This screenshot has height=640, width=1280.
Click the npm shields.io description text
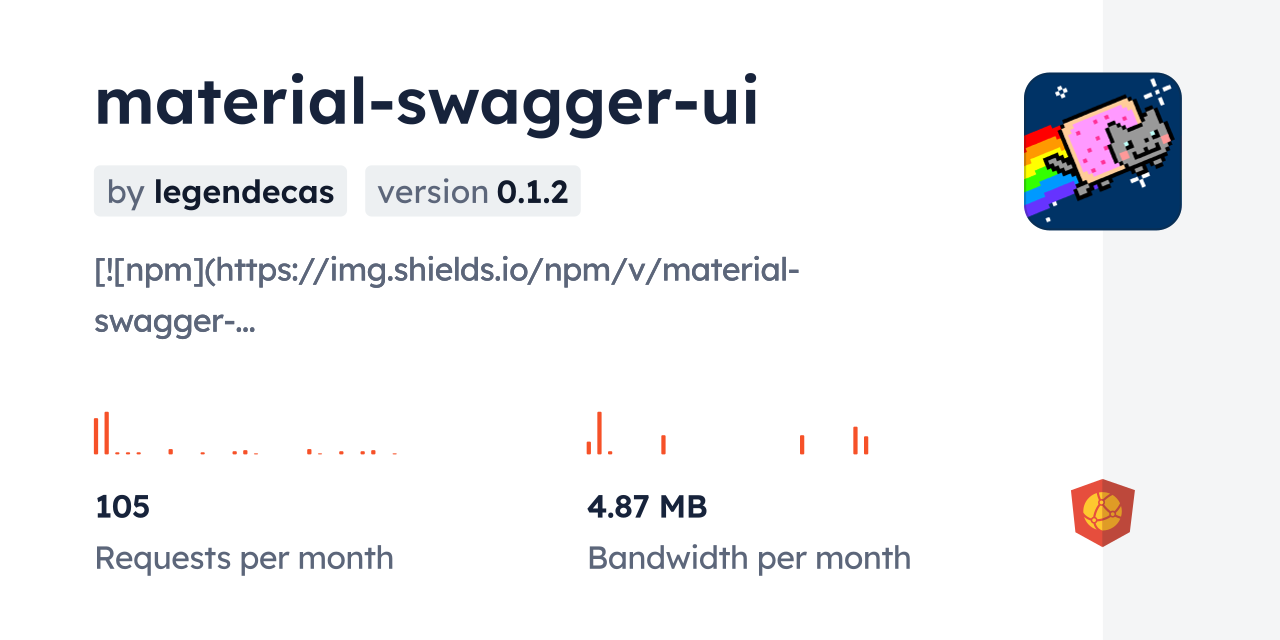point(446,270)
